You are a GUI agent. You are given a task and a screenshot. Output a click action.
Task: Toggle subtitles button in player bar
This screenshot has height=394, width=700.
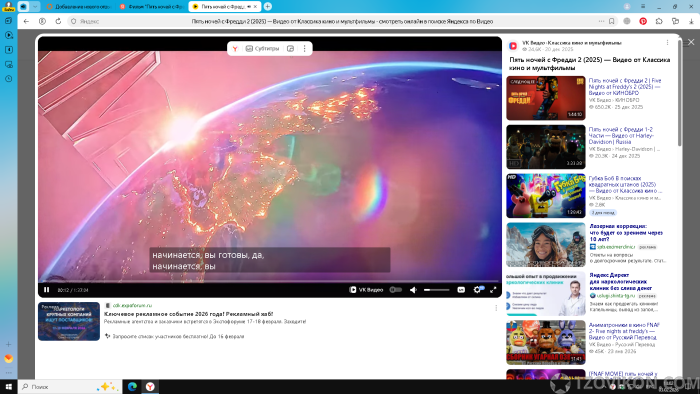461,290
